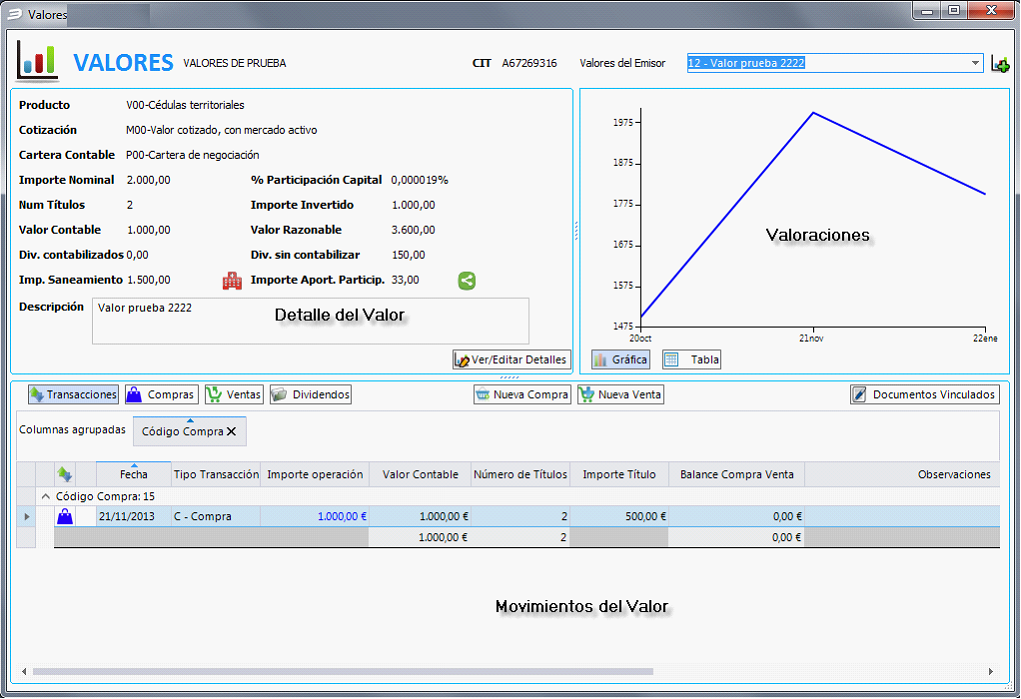
Task: Click the green share icon by Importe Aport. Particip.
Action: click(x=467, y=281)
